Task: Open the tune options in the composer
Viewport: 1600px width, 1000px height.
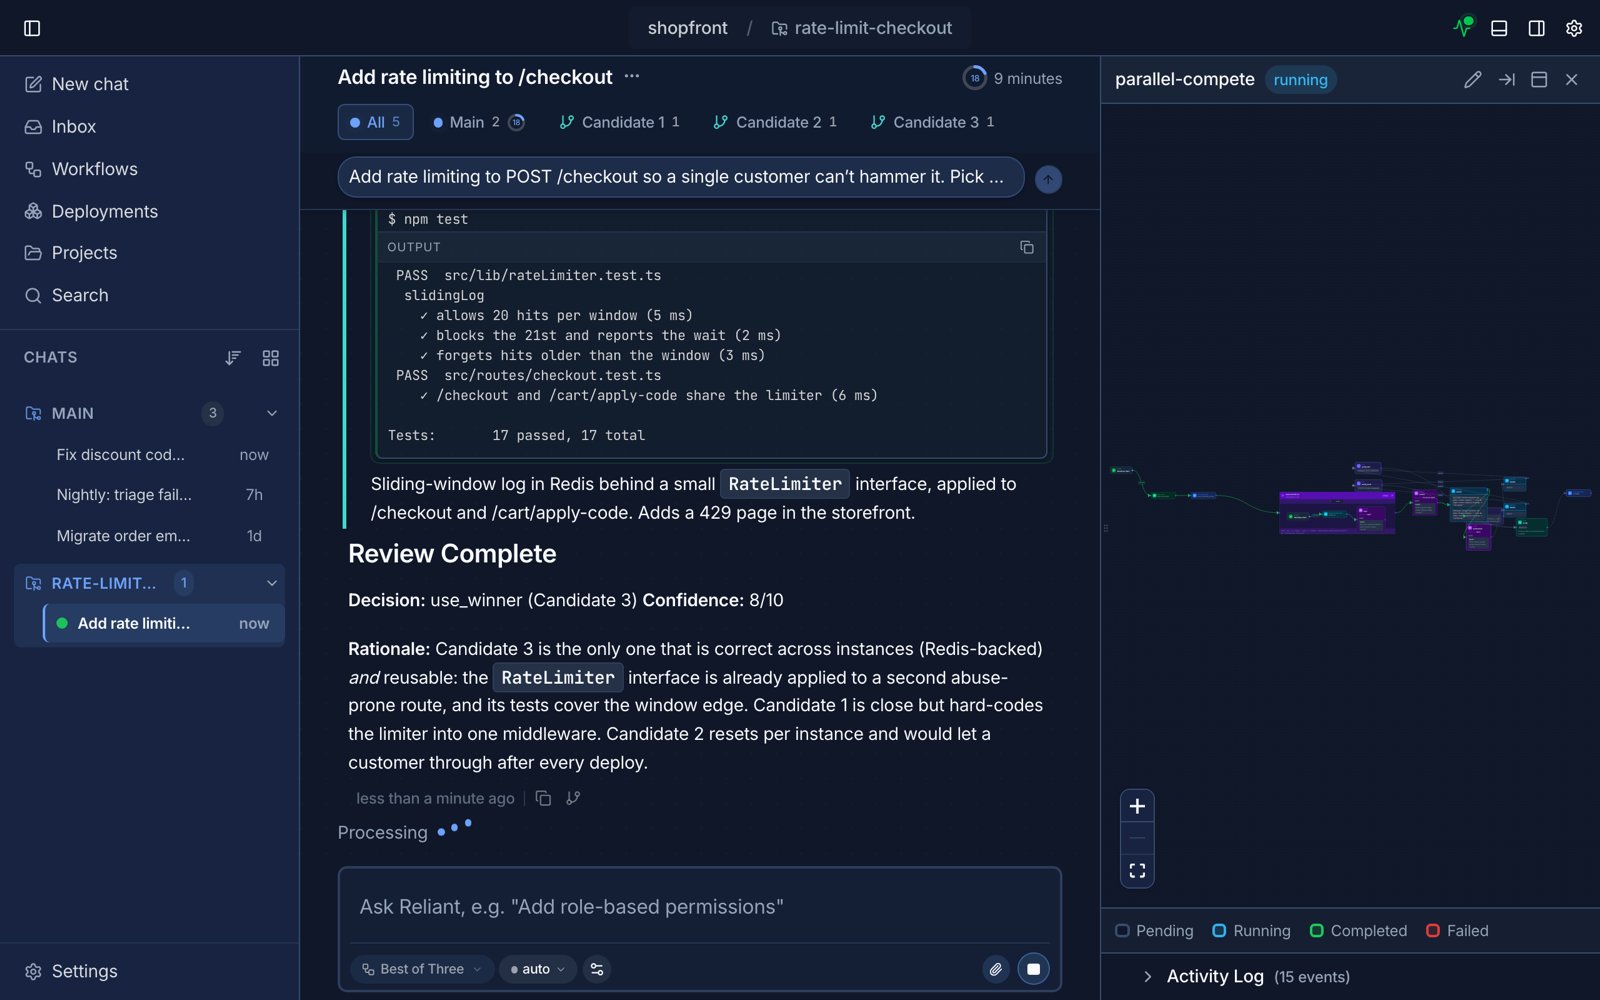Action: (x=597, y=969)
